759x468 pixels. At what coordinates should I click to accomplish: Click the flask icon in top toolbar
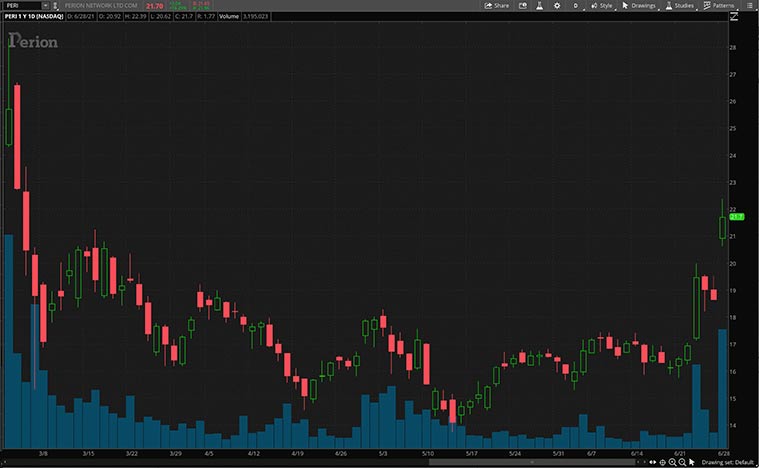click(537, 5)
